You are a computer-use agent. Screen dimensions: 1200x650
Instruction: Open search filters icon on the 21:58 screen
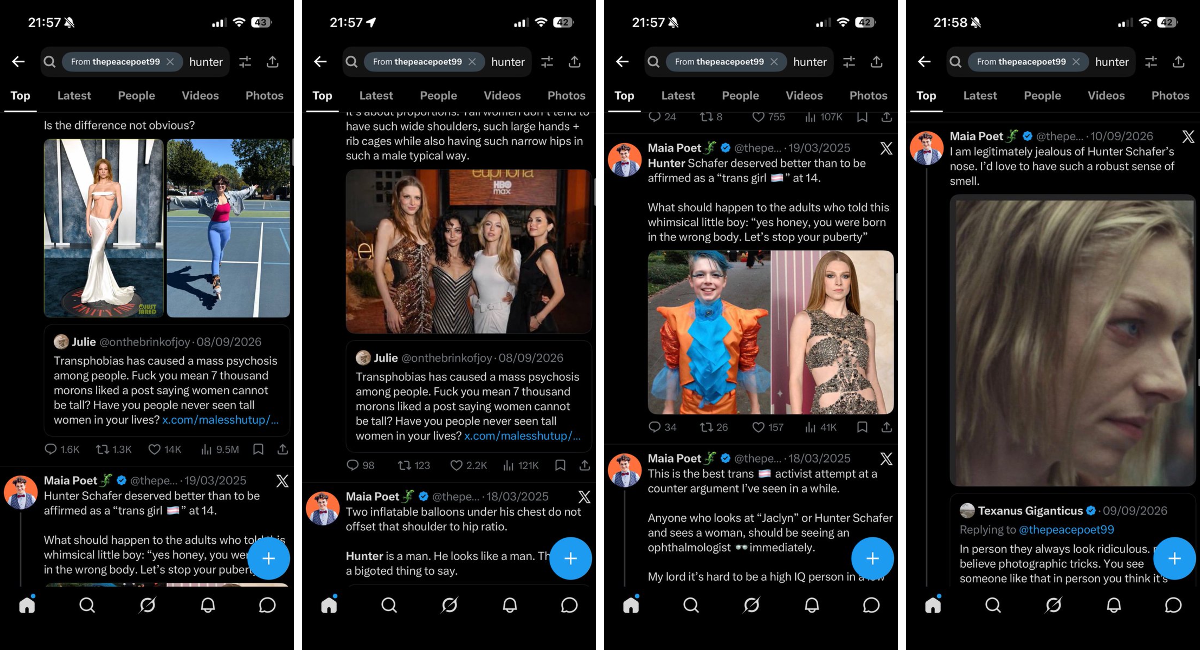pyautogui.click(x=1151, y=62)
